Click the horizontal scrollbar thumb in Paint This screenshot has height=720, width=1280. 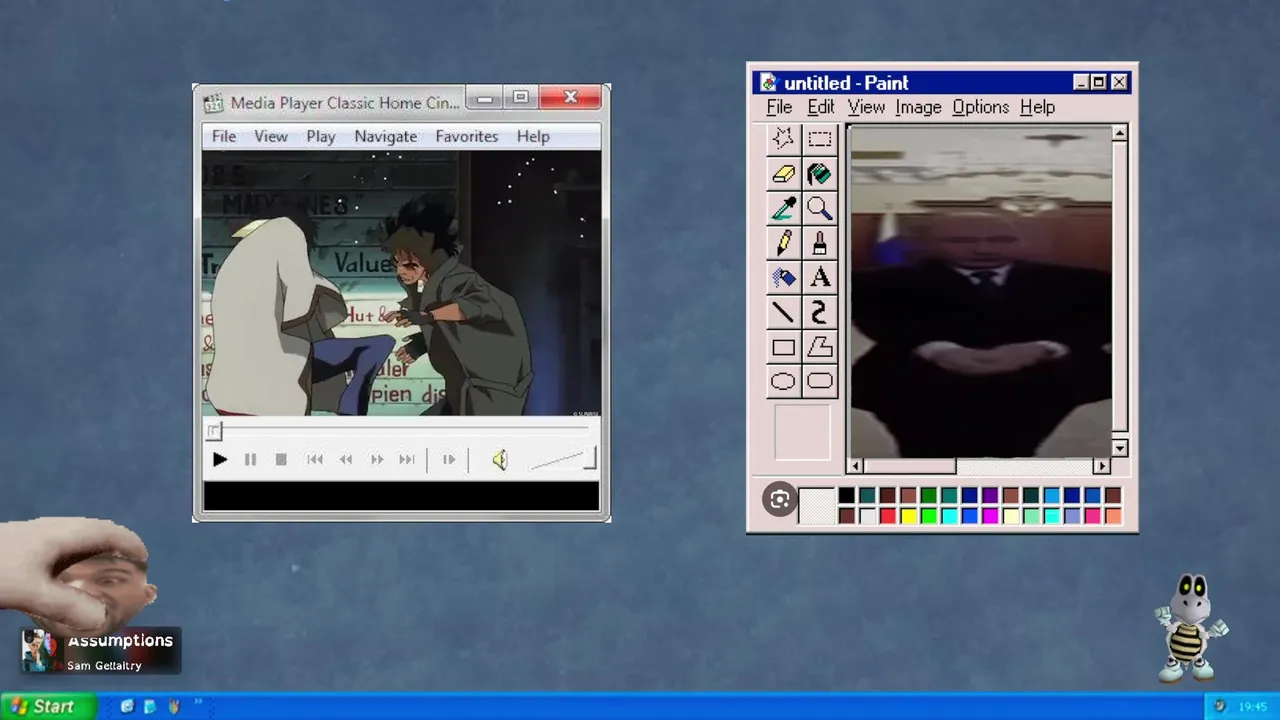[x=910, y=466]
